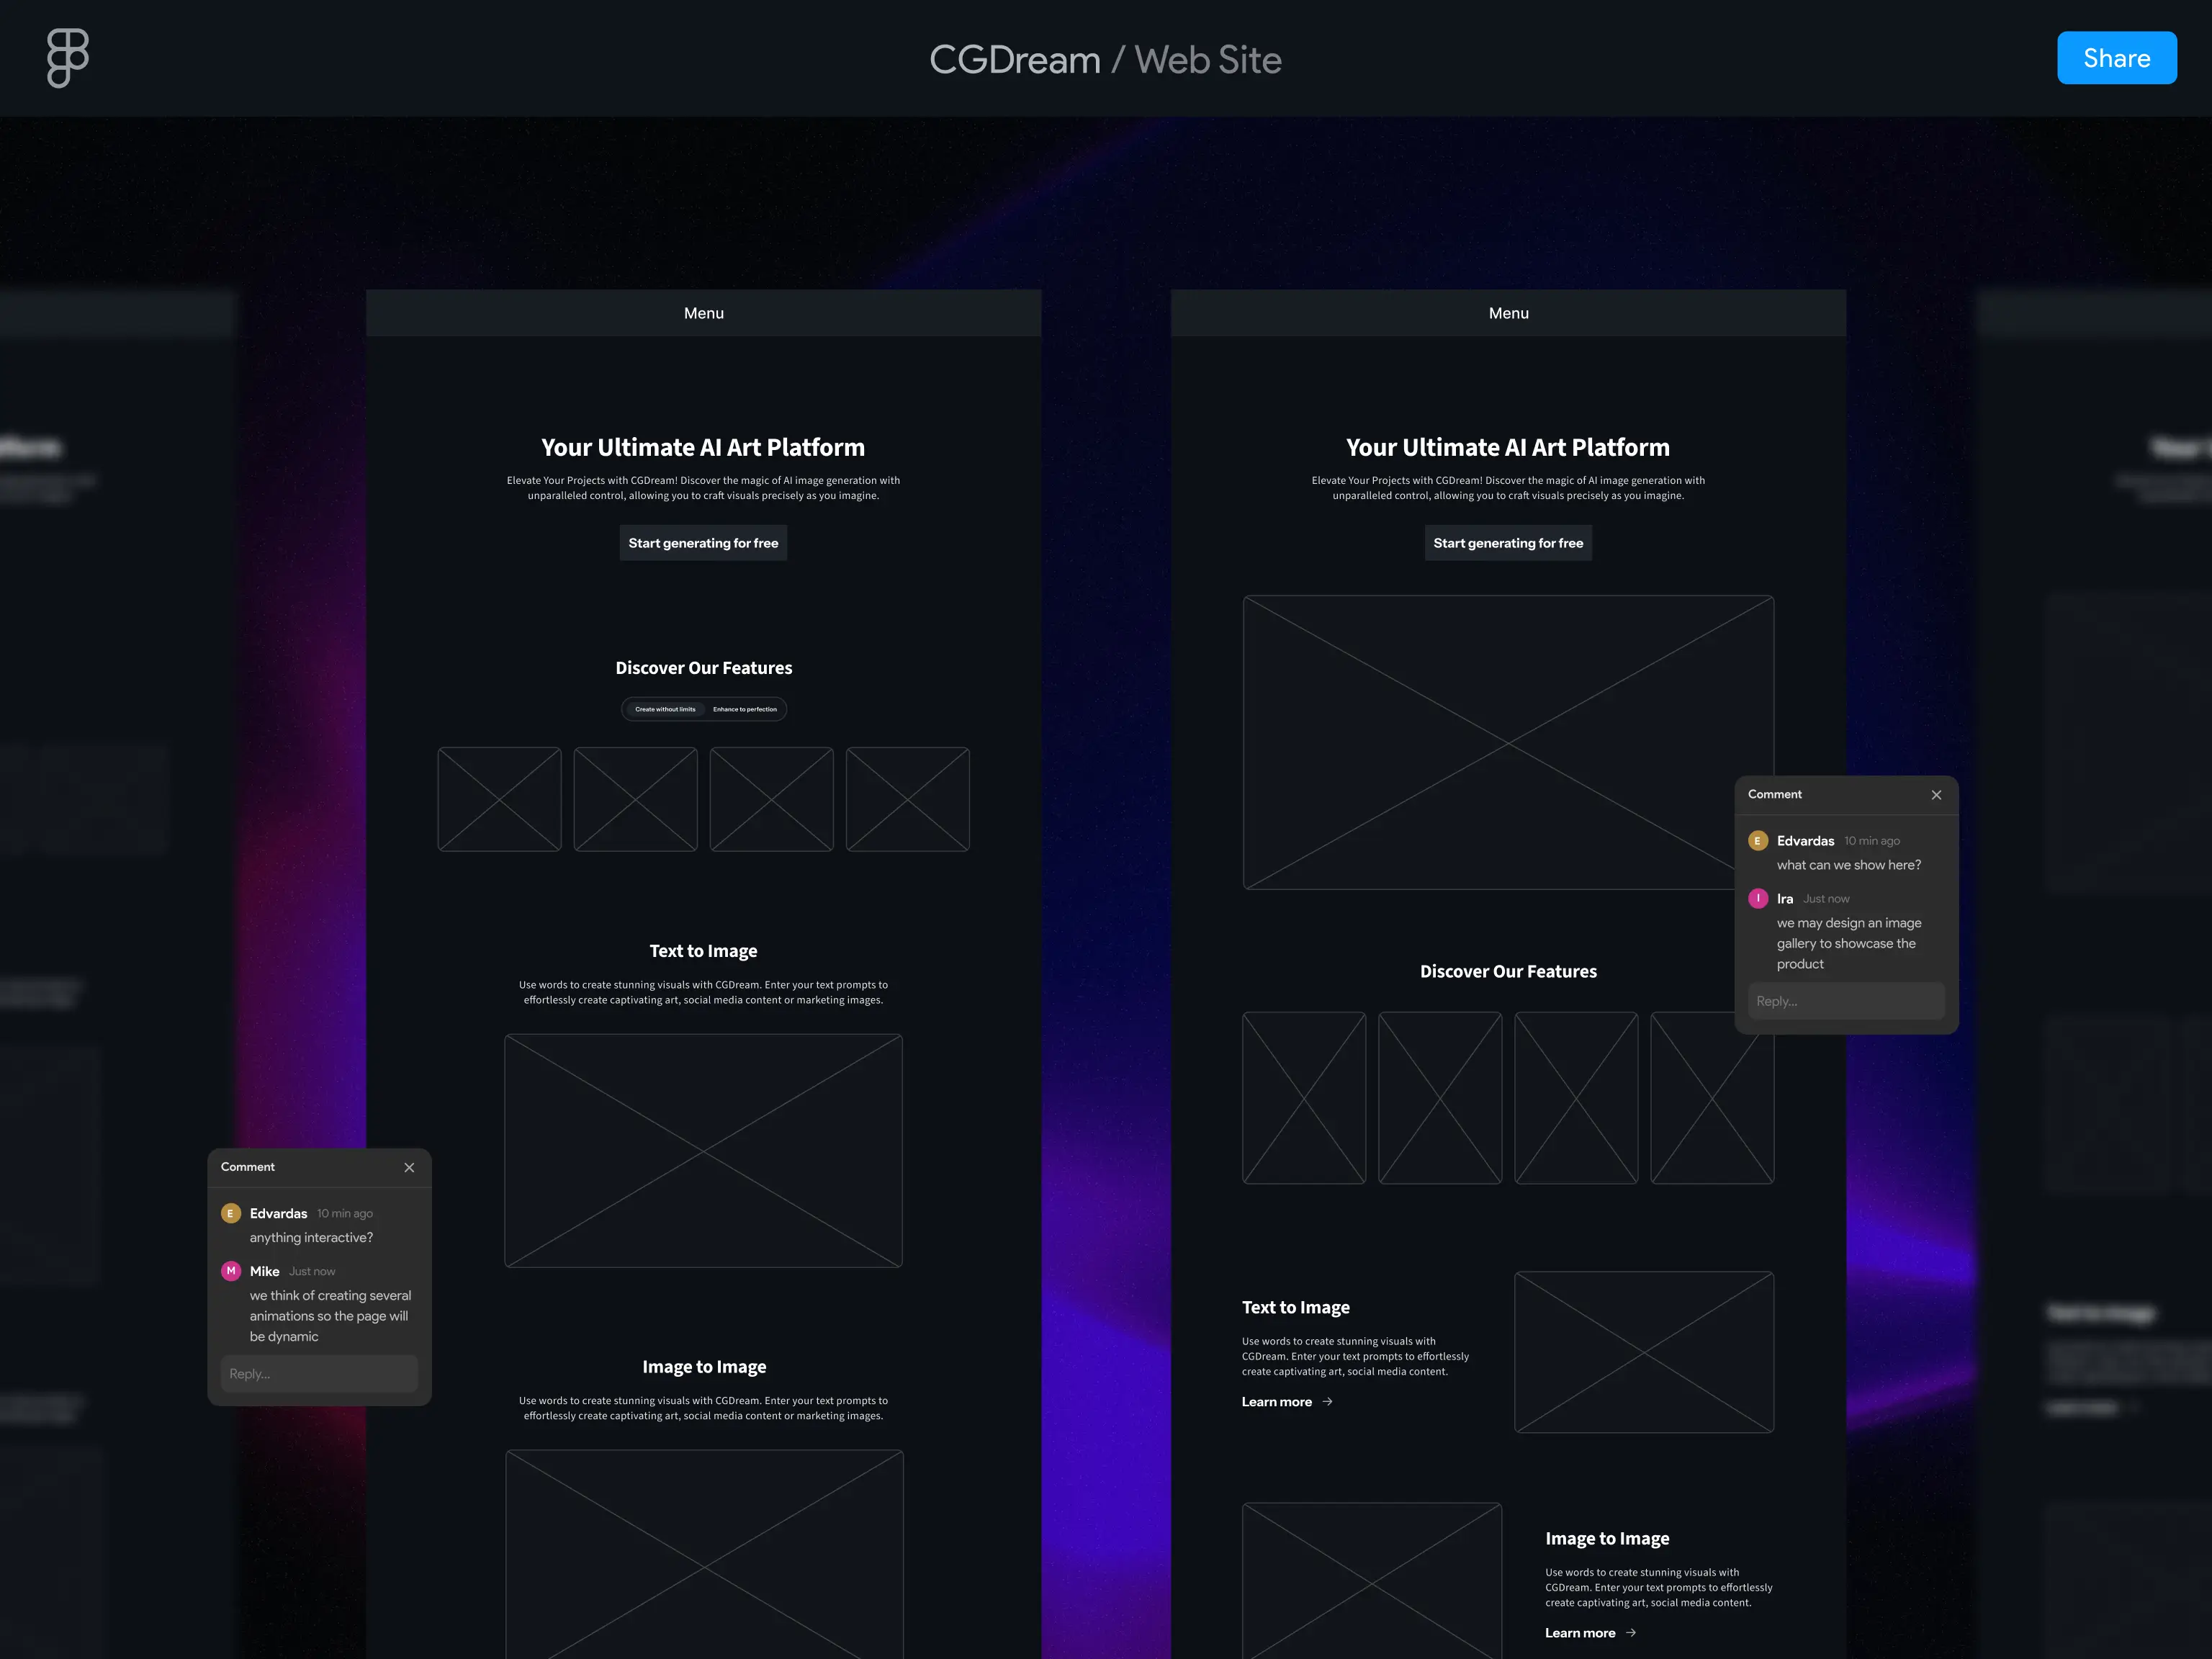Click Text to Image heading in left wireframe

tap(703, 951)
